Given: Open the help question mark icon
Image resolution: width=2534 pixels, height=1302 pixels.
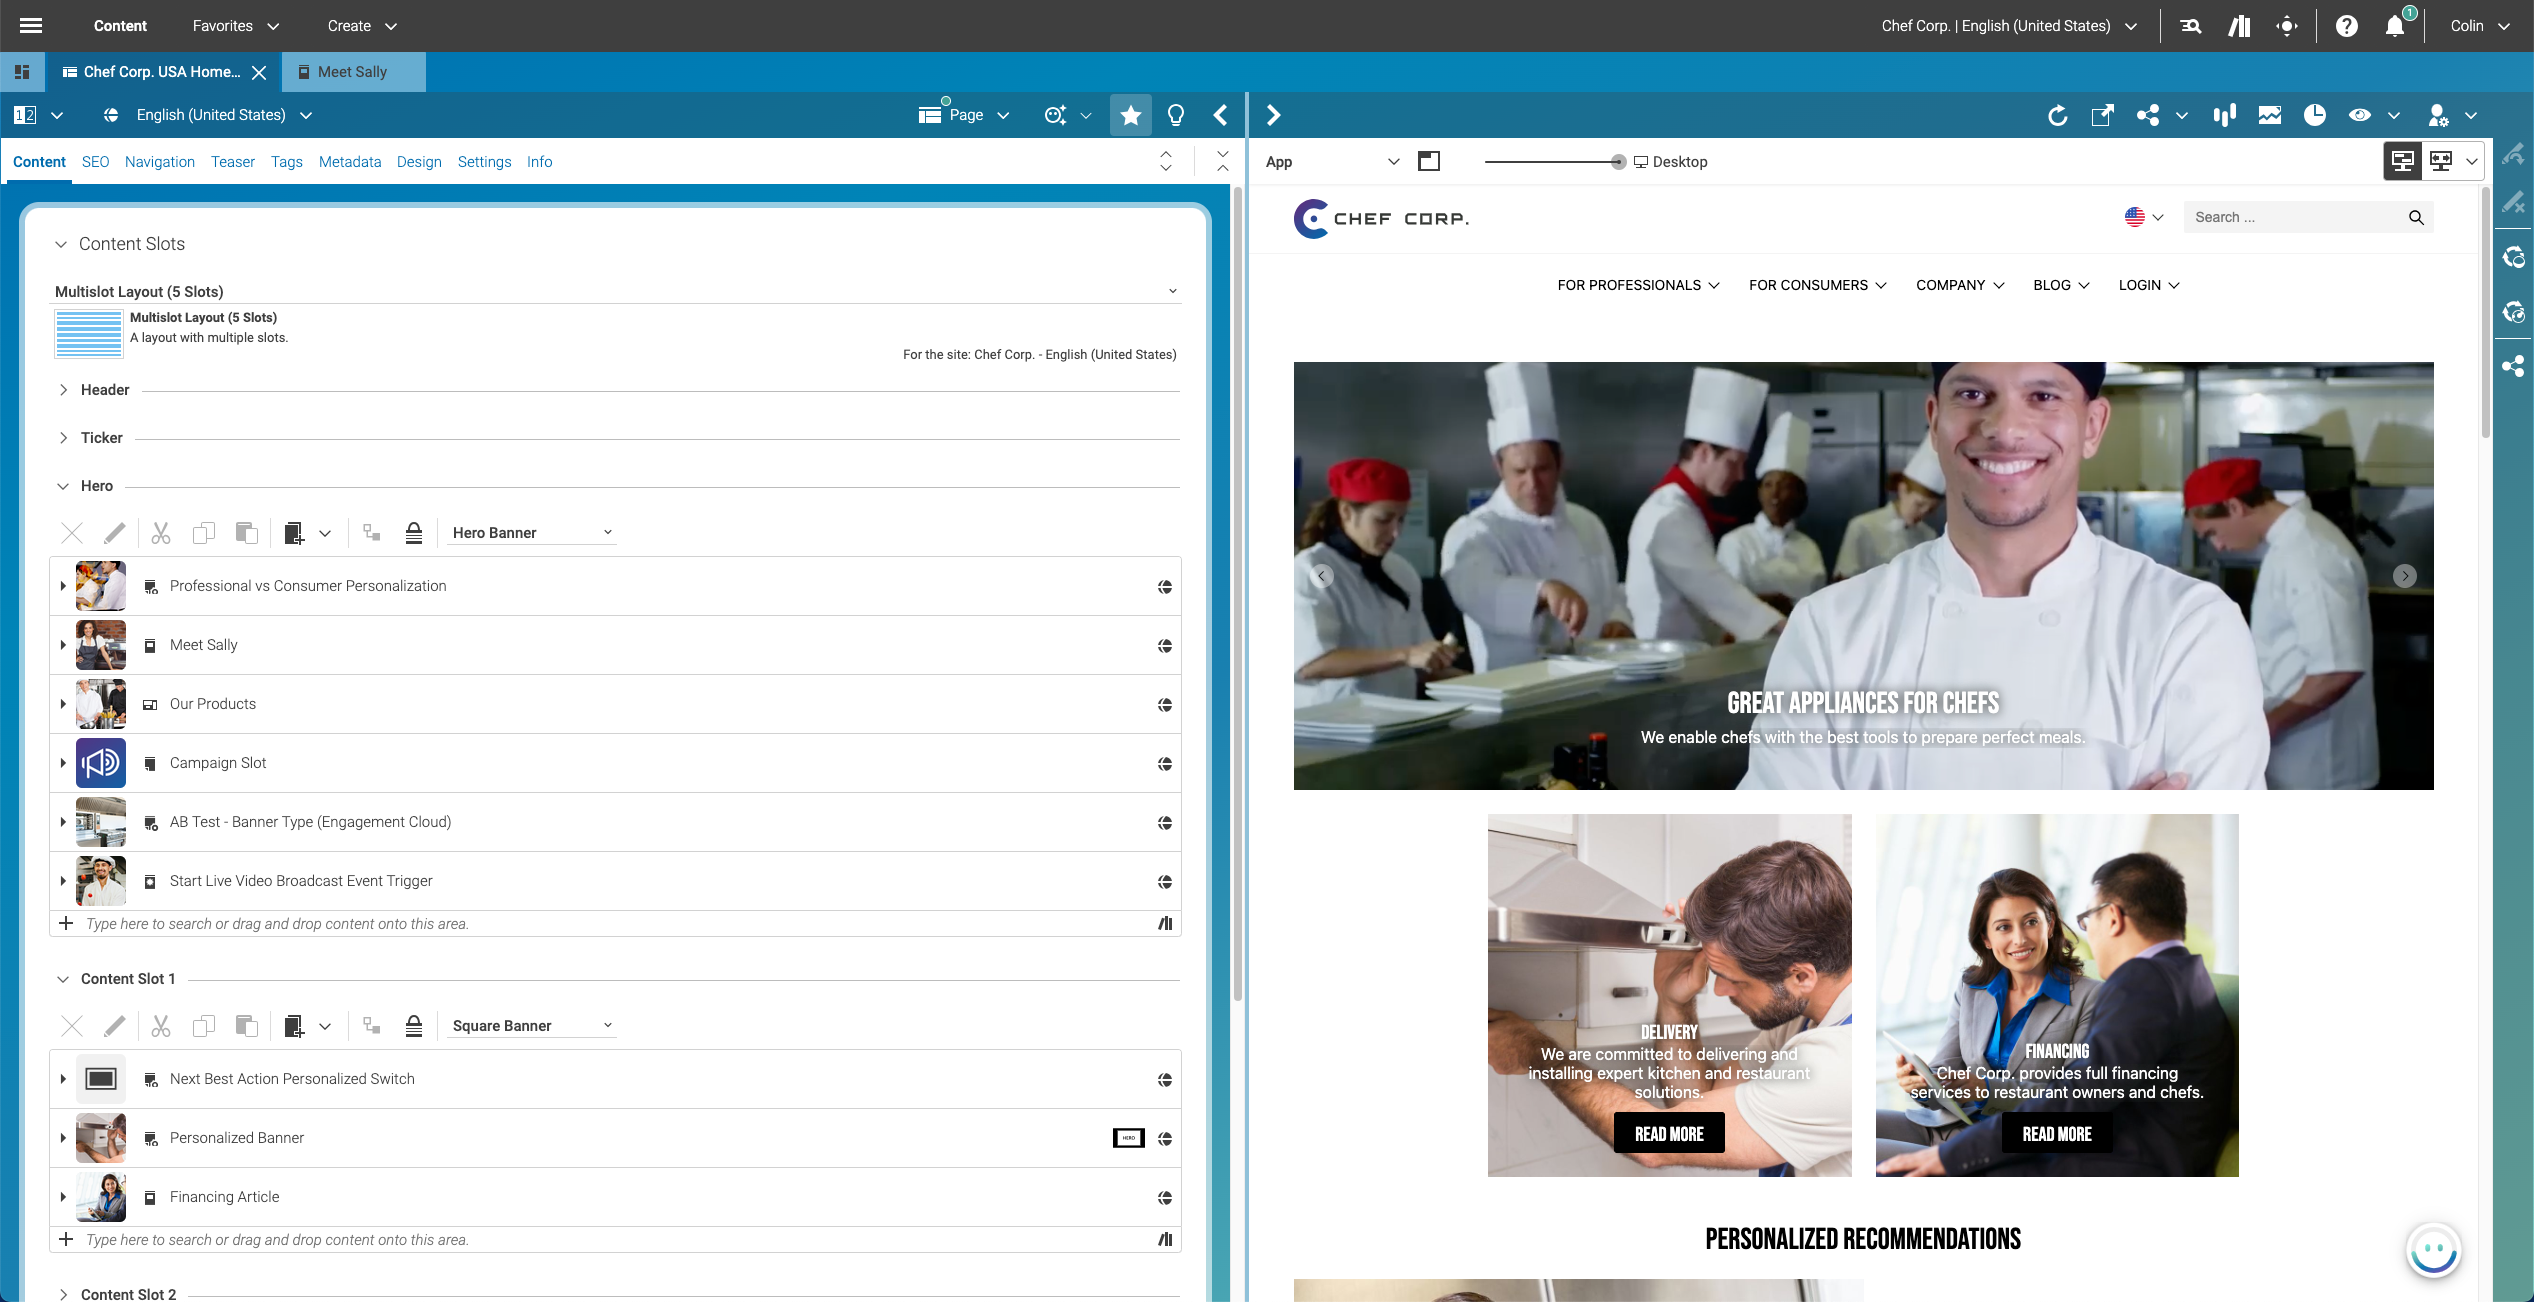Looking at the screenshot, I should 2346,26.
